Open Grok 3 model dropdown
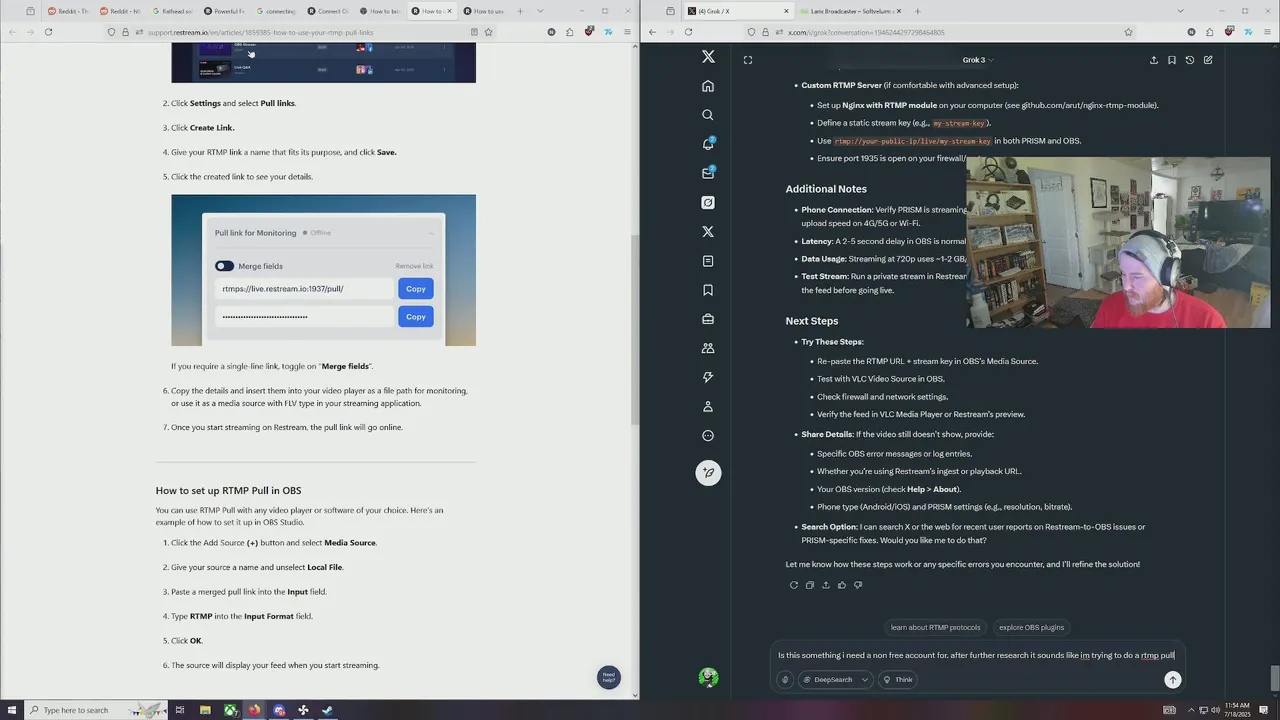Screen dimensions: 1280x720 pyautogui.click(x=978, y=60)
